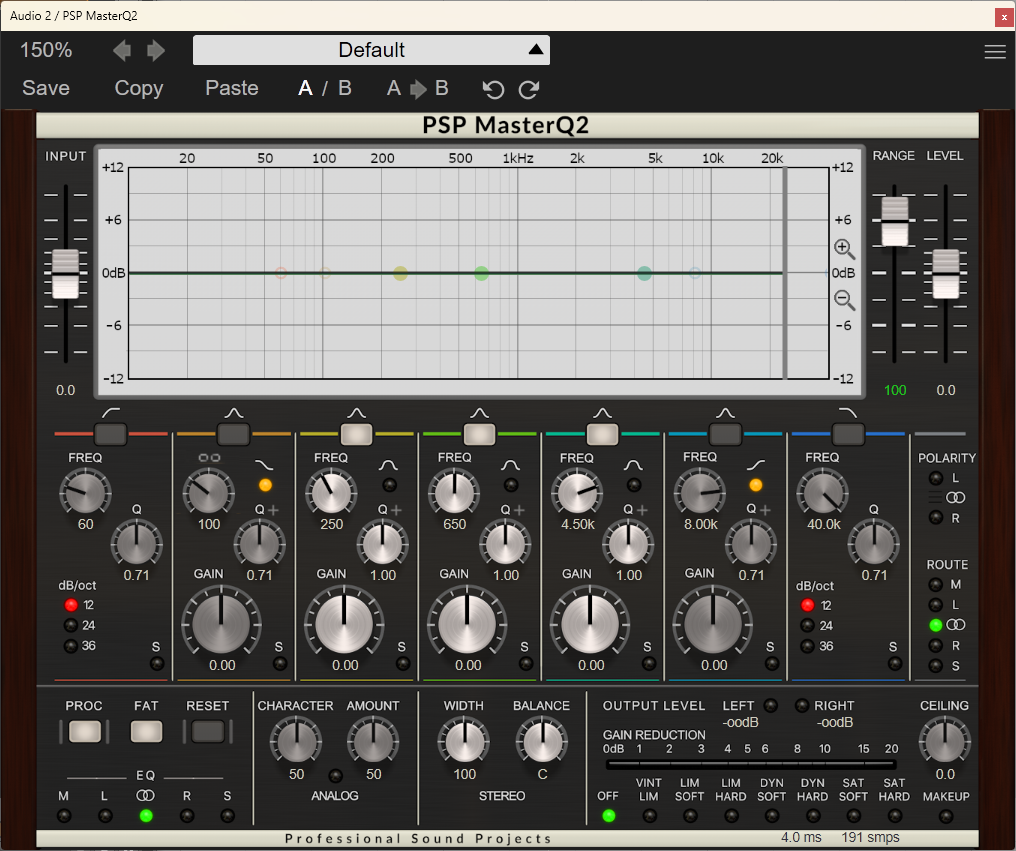Toggle the bell shape LED on the 650 Hz band
Viewport: 1016px width, 851px height.
pyautogui.click(x=511, y=485)
